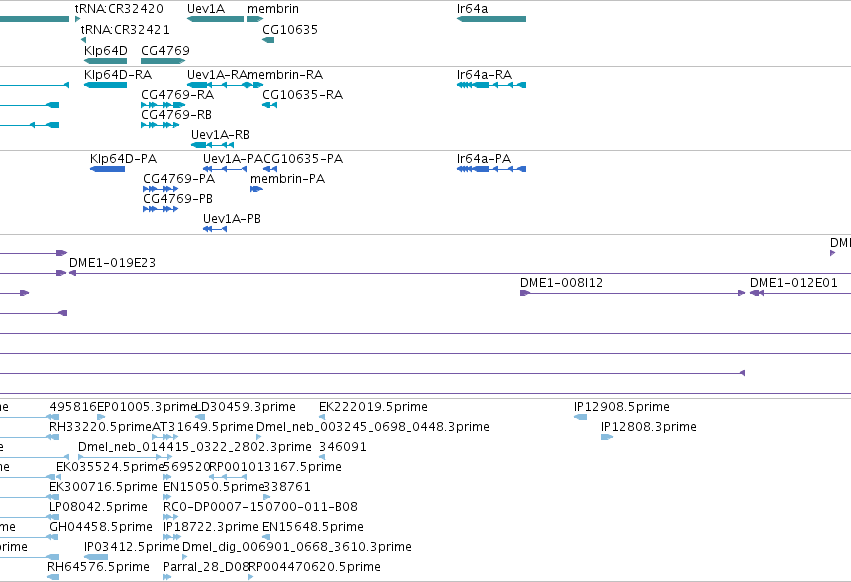Select Dmel_neb_014415_0322_2802.3prime feature line
The width and height of the screenshot is (851, 582).
(x=123, y=457)
